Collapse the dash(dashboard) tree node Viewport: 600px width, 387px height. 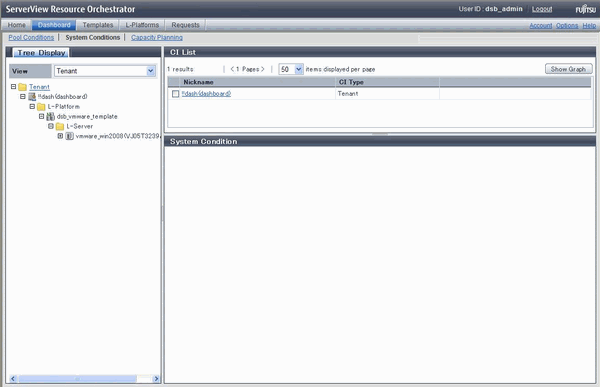point(23,96)
